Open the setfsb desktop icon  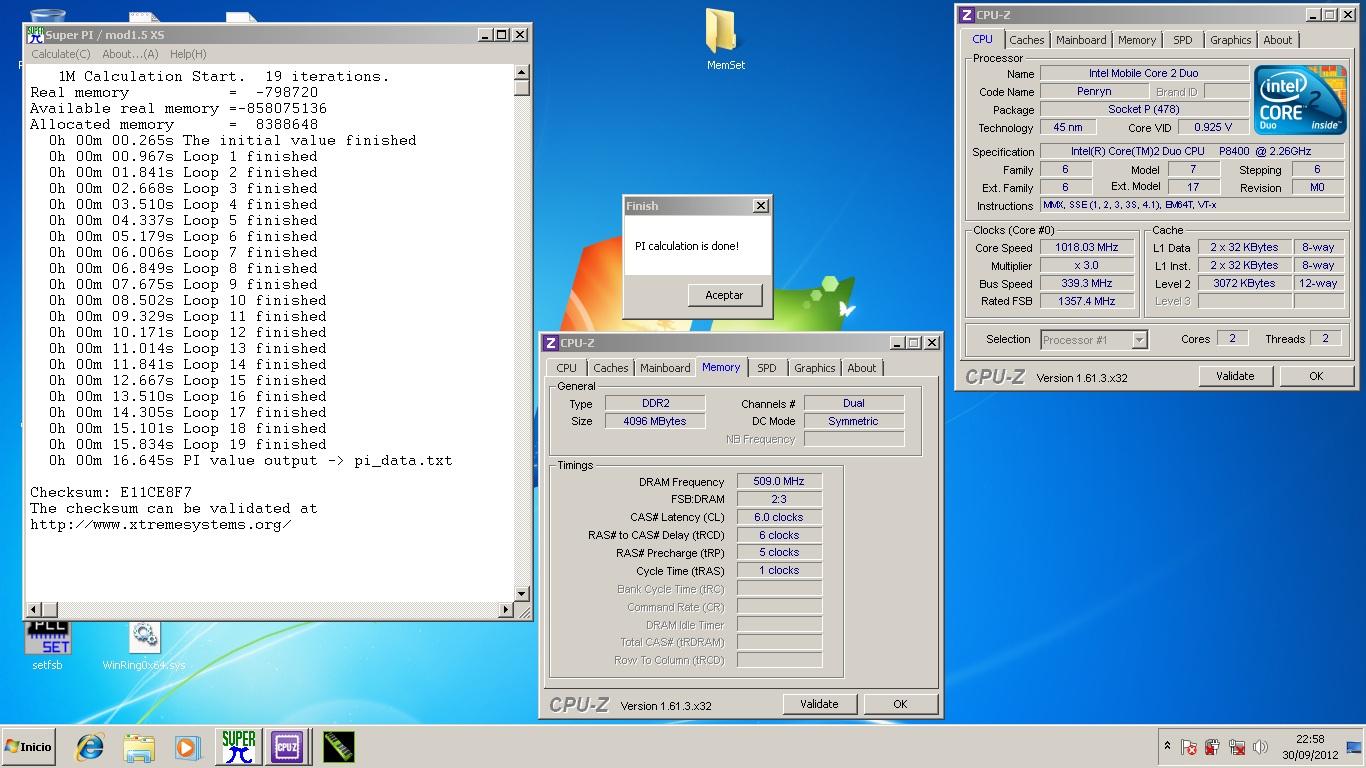pyautogui.click(x=47, y=645)
